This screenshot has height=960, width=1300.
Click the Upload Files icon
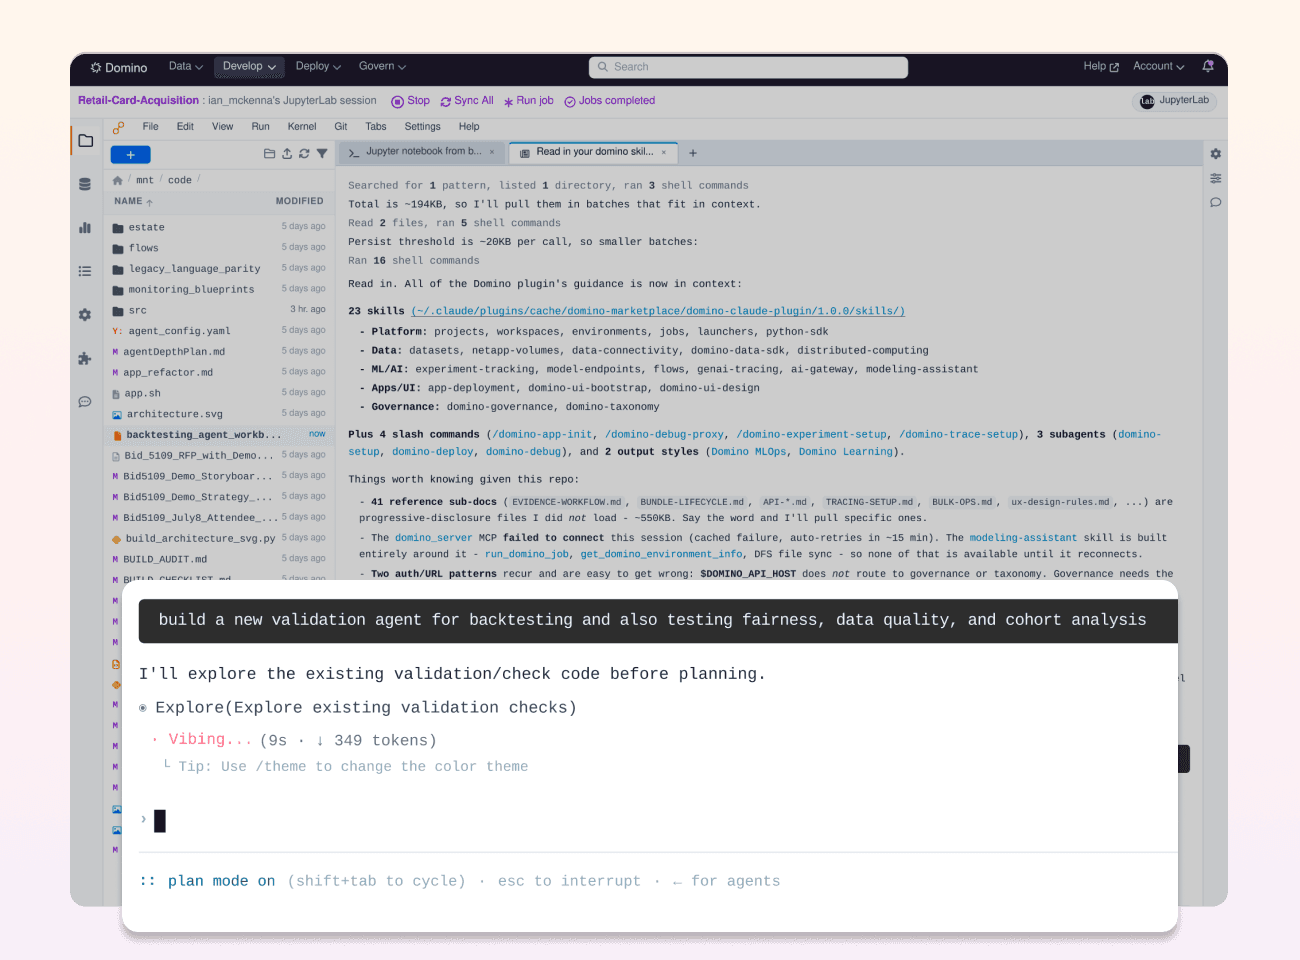pos(287,154)
